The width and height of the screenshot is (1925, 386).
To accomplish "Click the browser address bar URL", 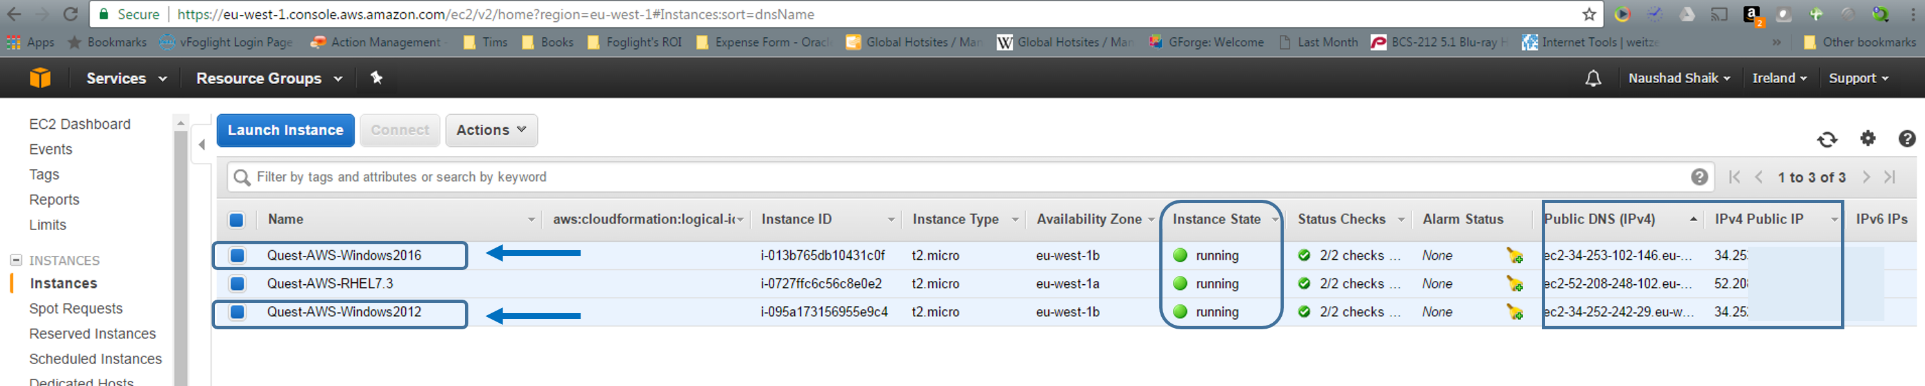I will click(495, 14).
